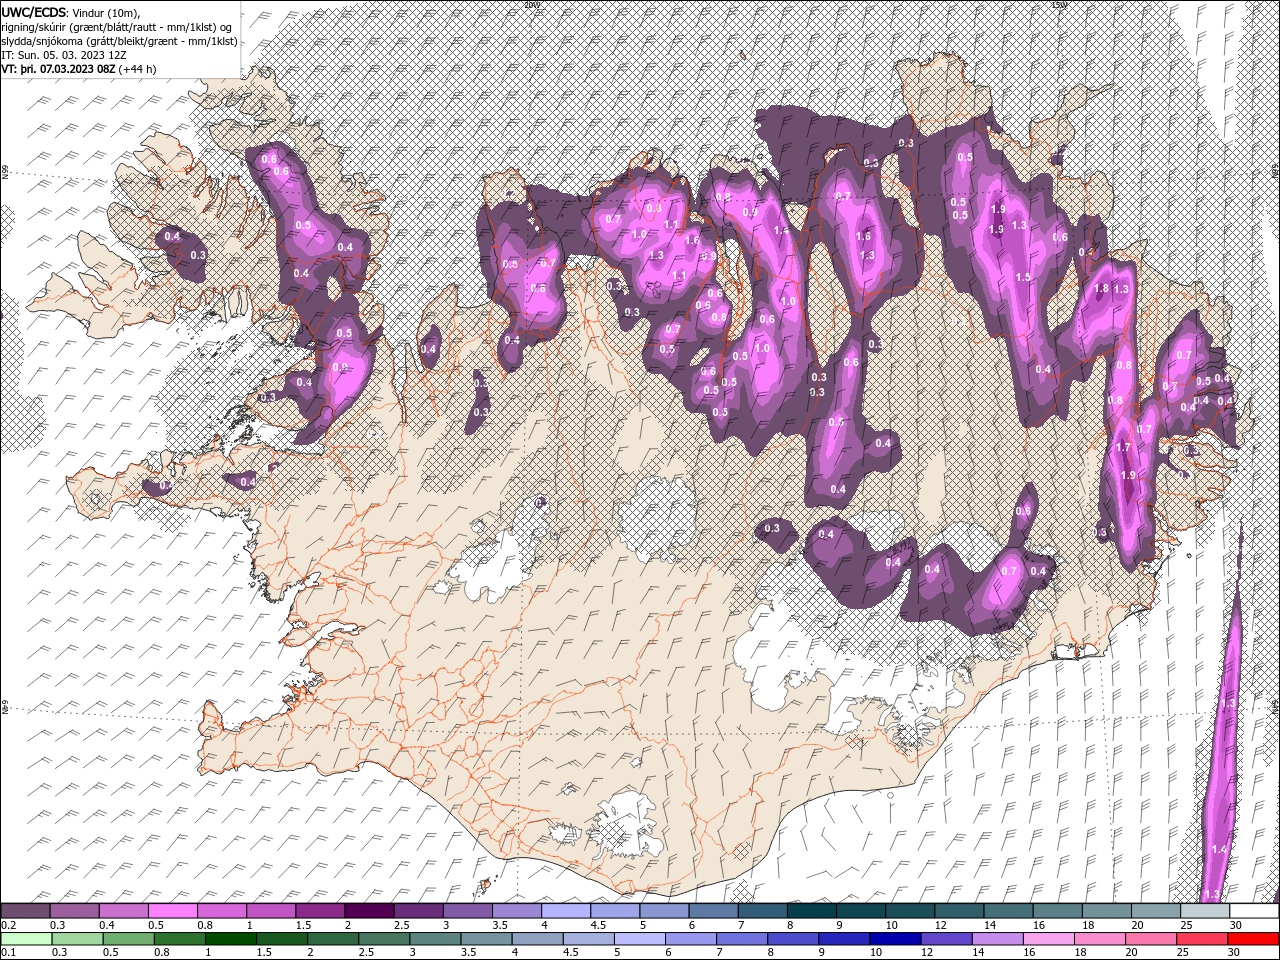Click the 'VT: þri. 07.03.2023 08Z (+44 h)' line

[78, 70]
